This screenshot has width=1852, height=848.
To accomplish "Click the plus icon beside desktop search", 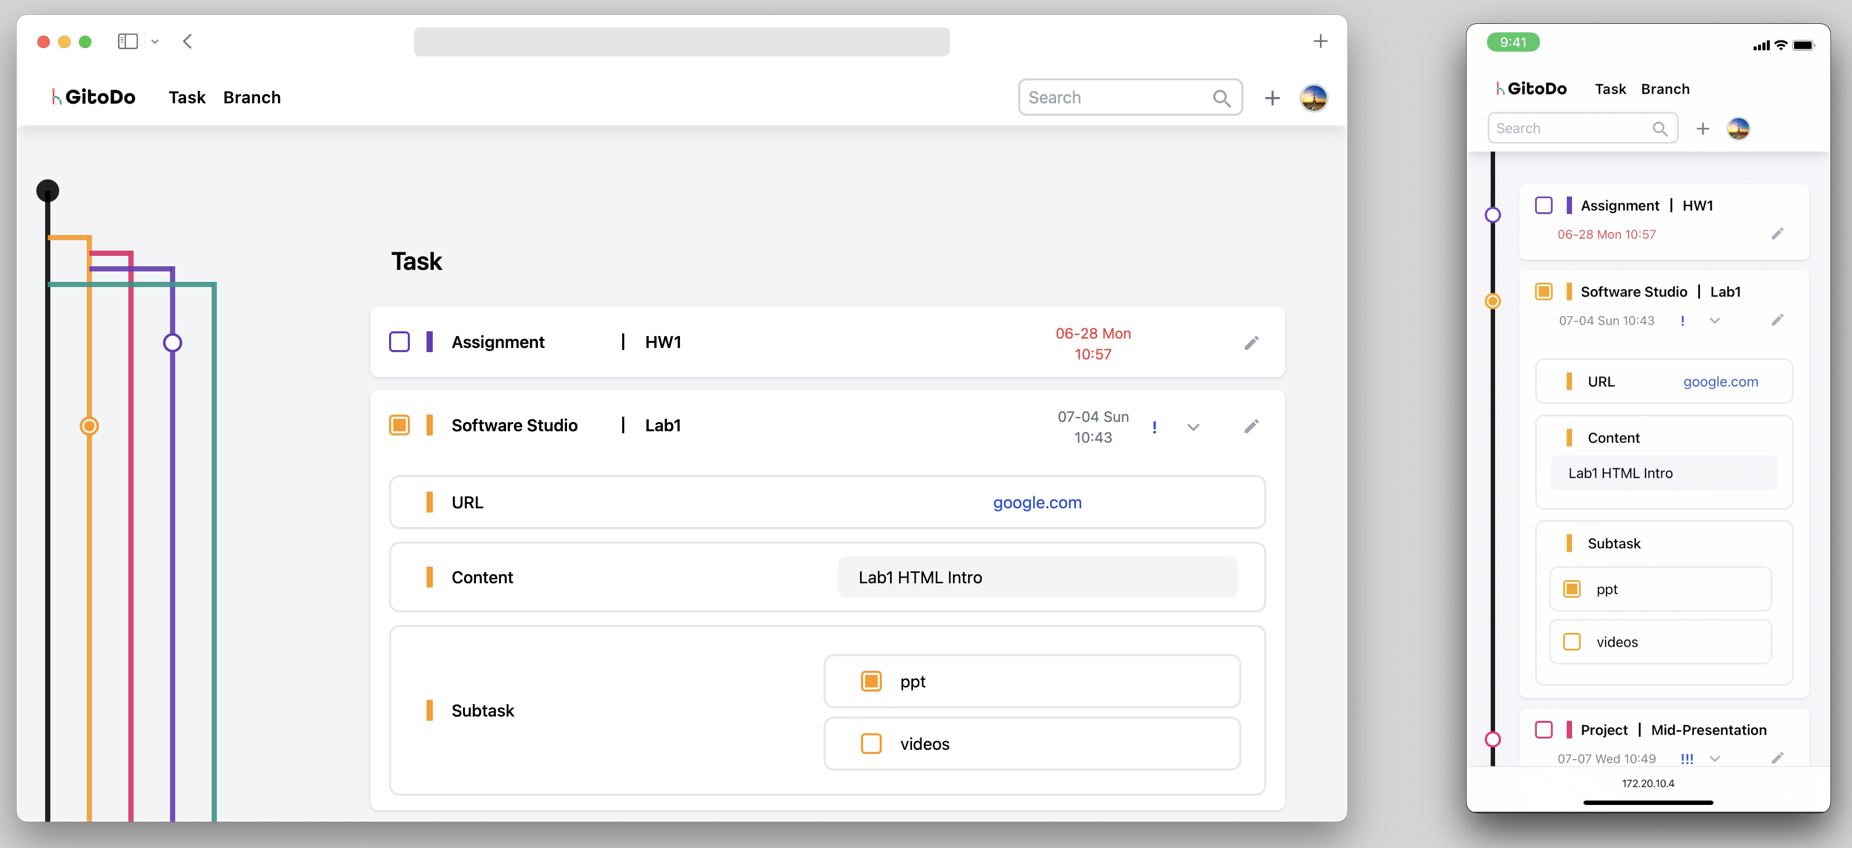I will coord(1271,98).
